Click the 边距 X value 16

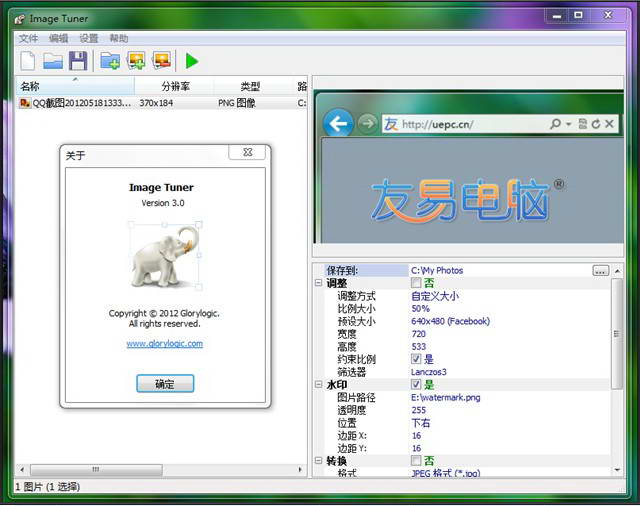[x=416, y=435]
